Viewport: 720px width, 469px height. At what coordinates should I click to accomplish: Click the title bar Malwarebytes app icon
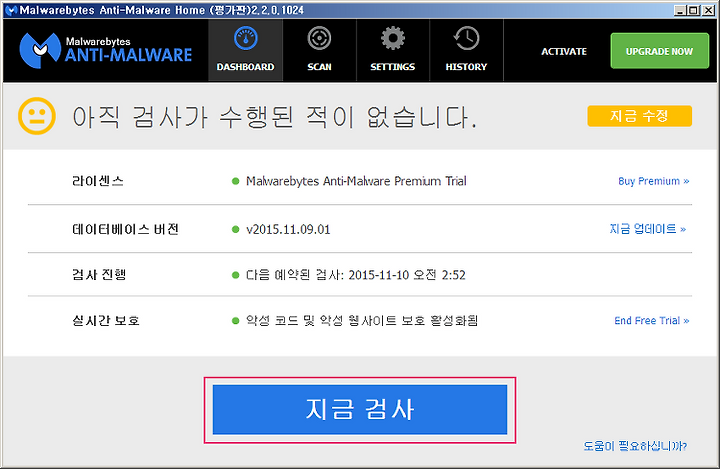[11, 10]
